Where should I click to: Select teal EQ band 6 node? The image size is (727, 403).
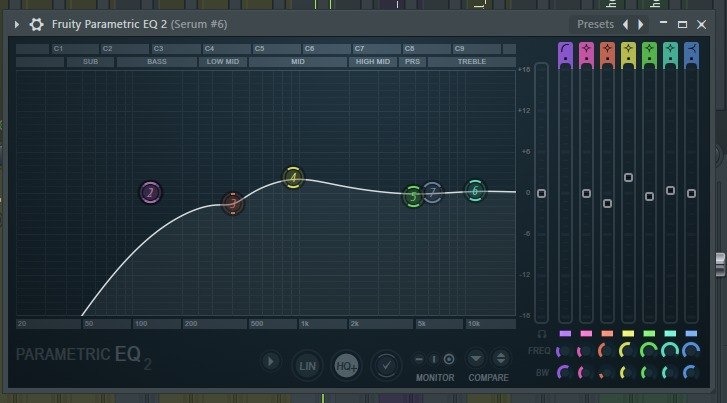point(475,191)
